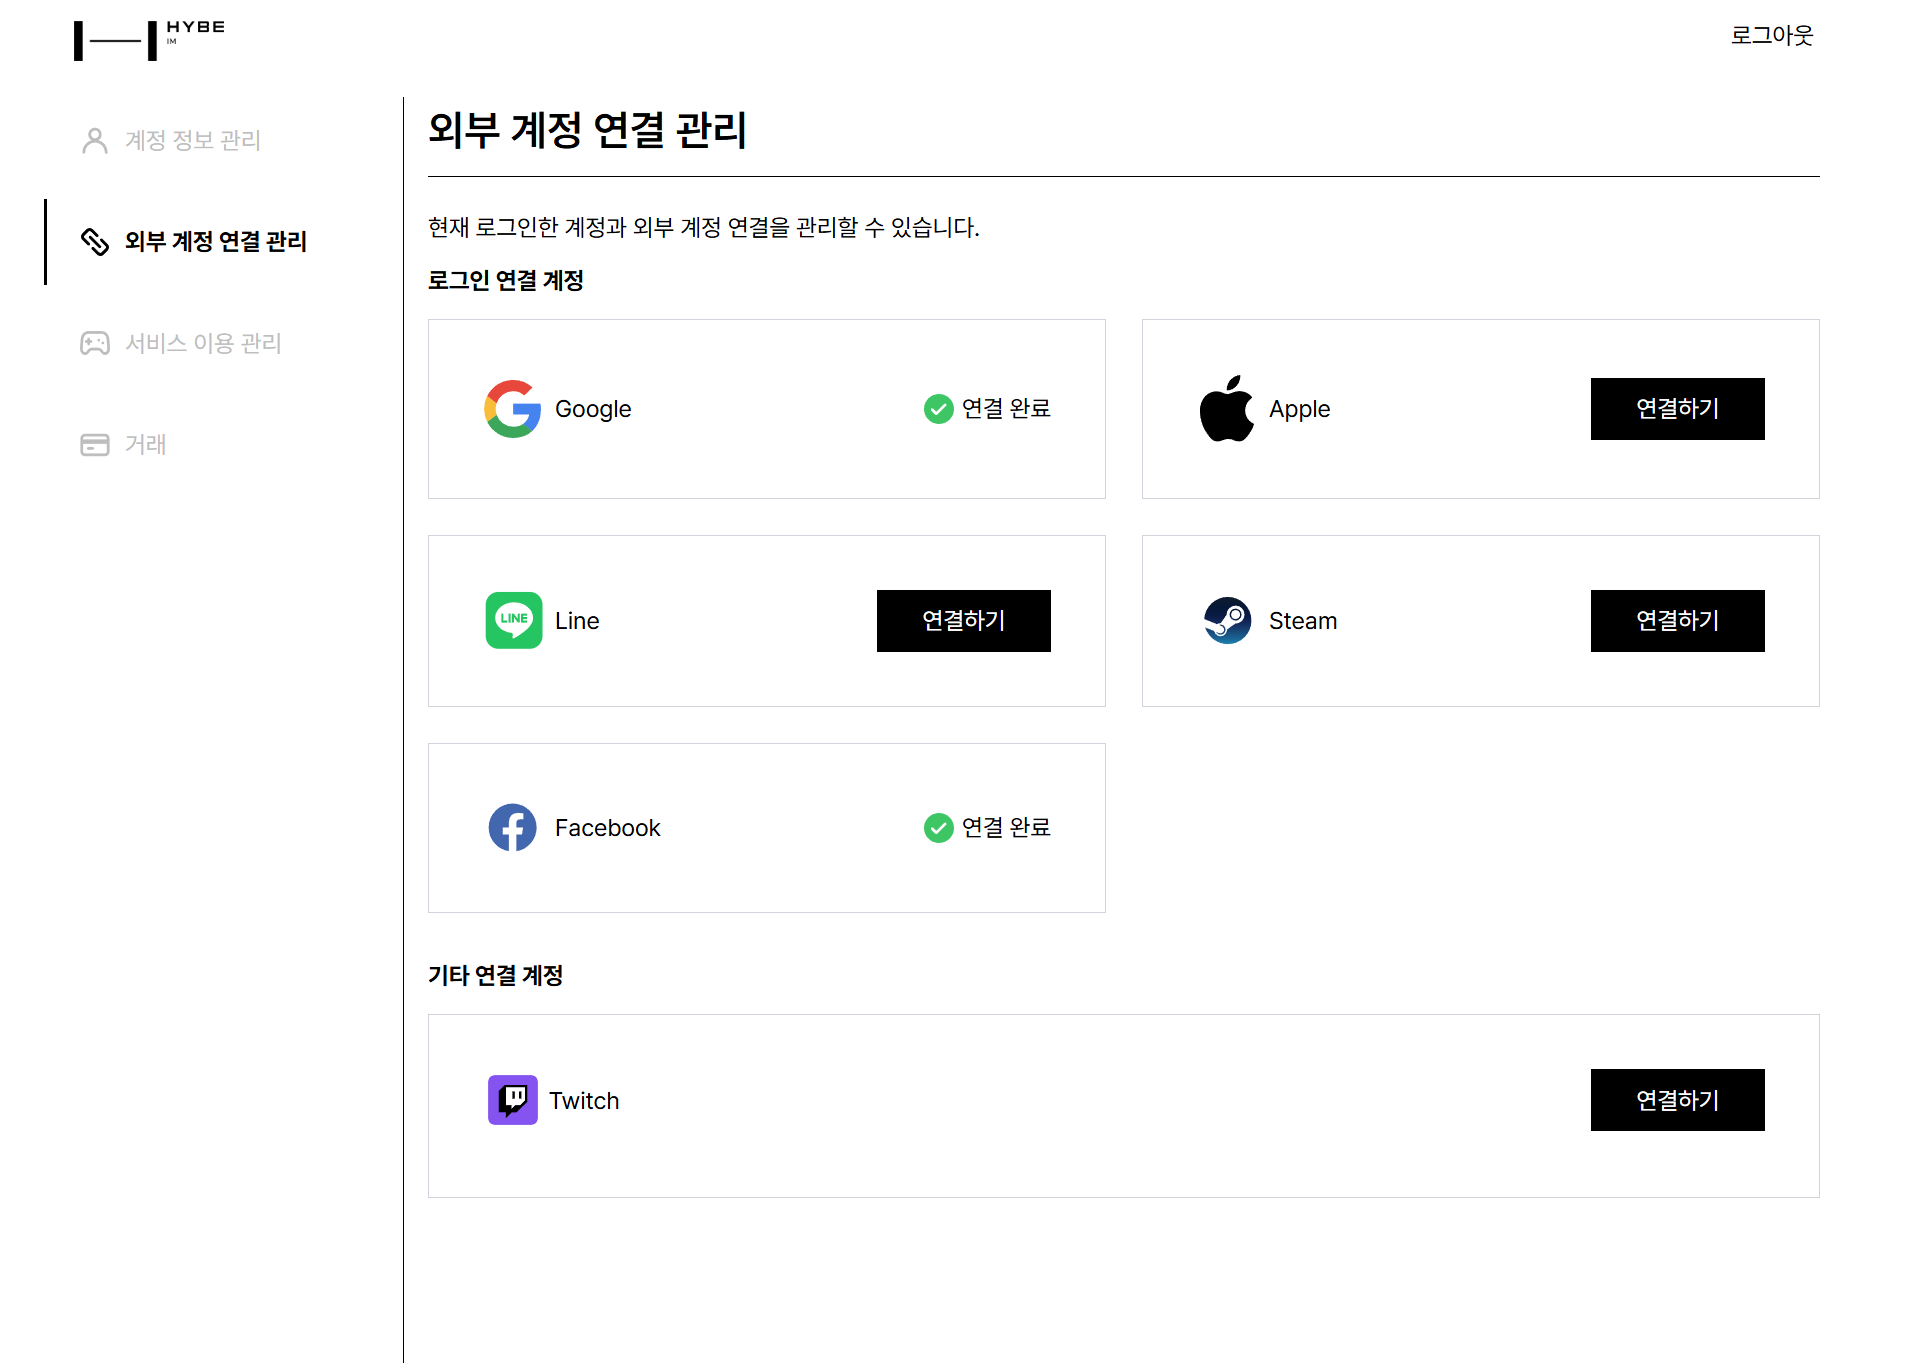Viewport: 1928px width, 1363px height.
Task: Click the Apple logo icon
Action: (1226, 409)
